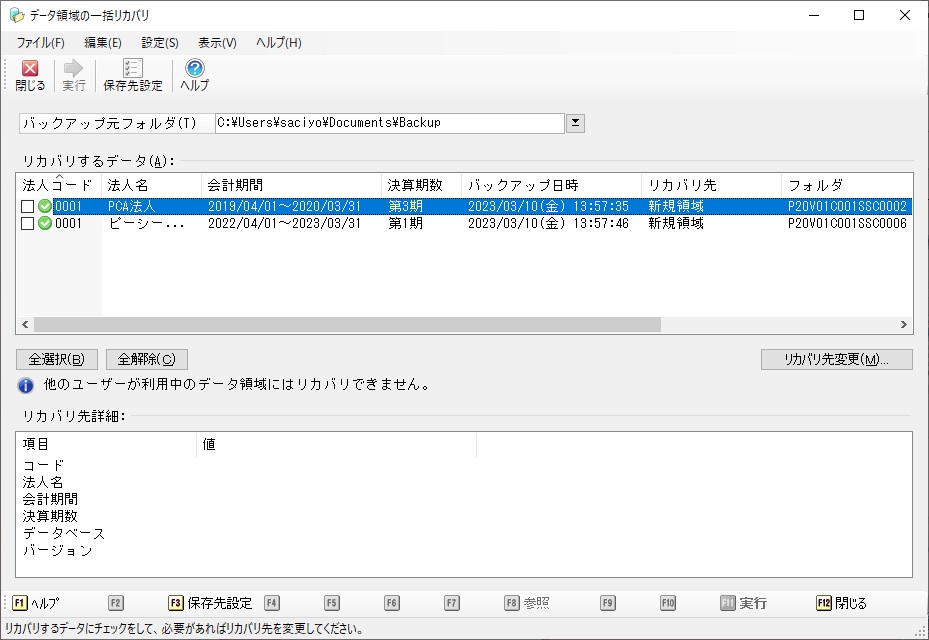Click the blue ヘルプ question mark icon
This screenshot has width=929, height=640.
coord(195,69)
